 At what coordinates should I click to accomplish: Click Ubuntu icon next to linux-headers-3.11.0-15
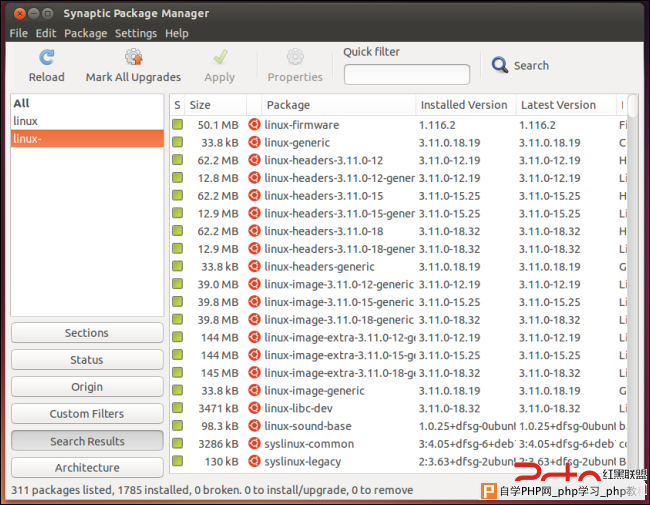(254, 195)
